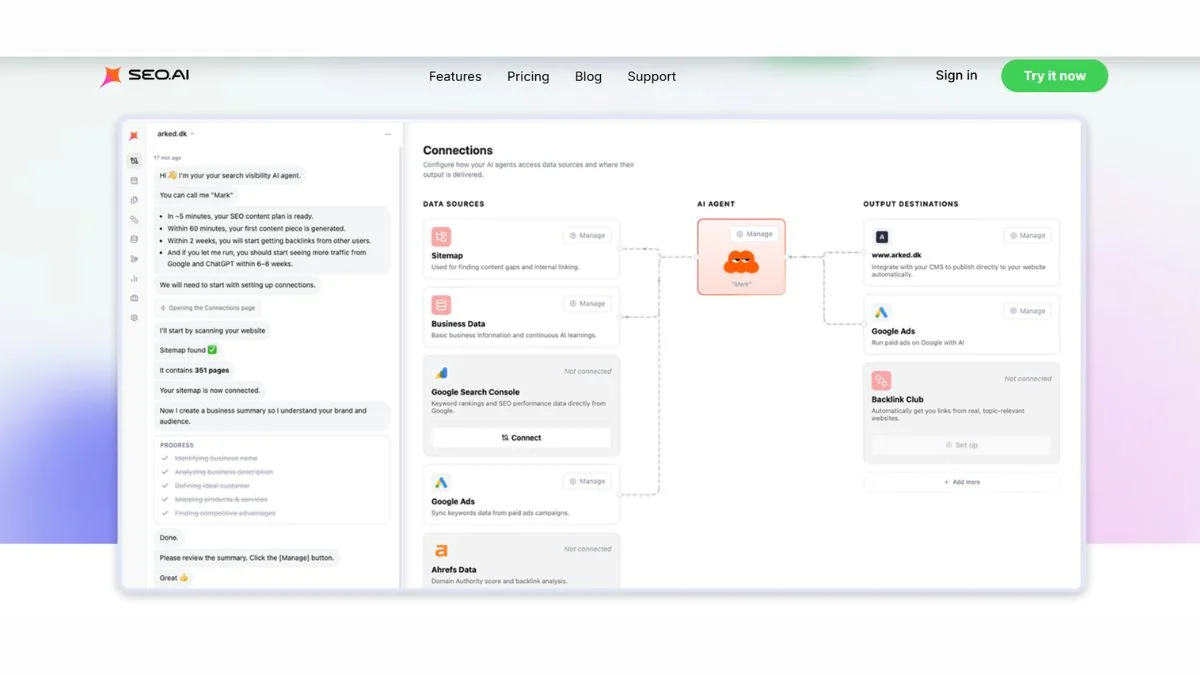Open the bar chart analytics sidebar icon
1200x675 pixels.
point(134,279)
